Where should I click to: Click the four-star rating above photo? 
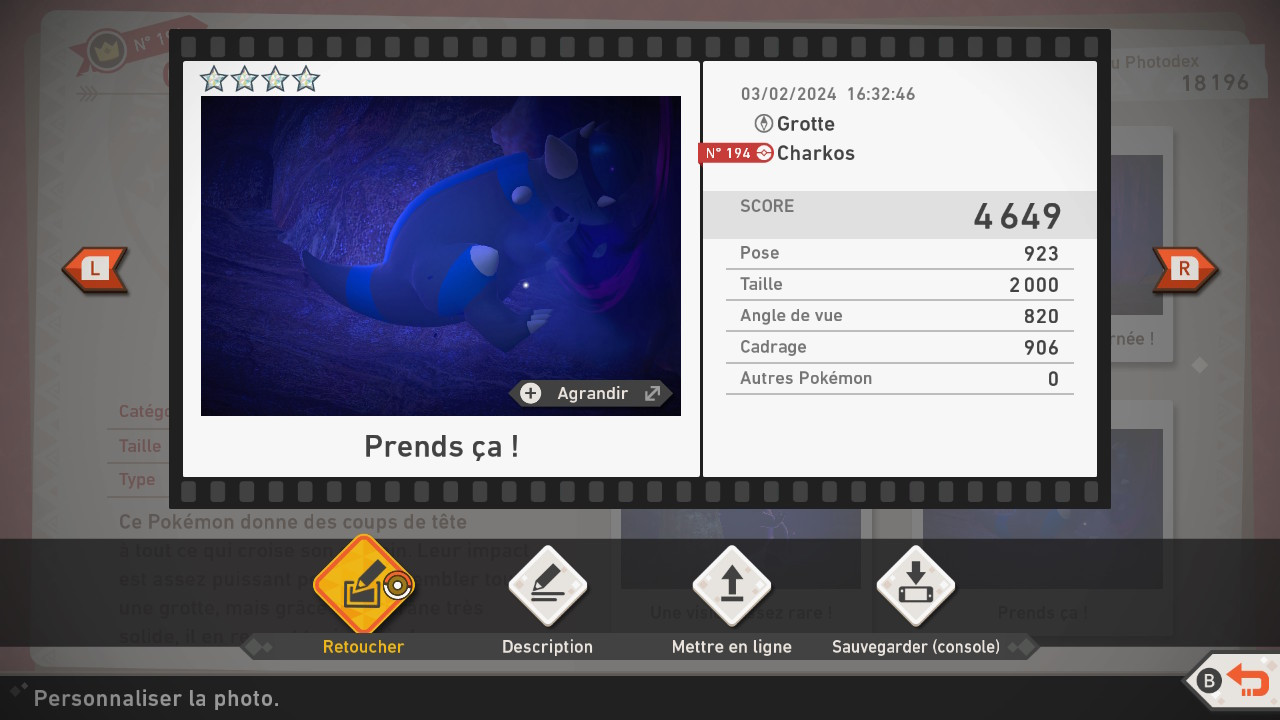(259, 79)
